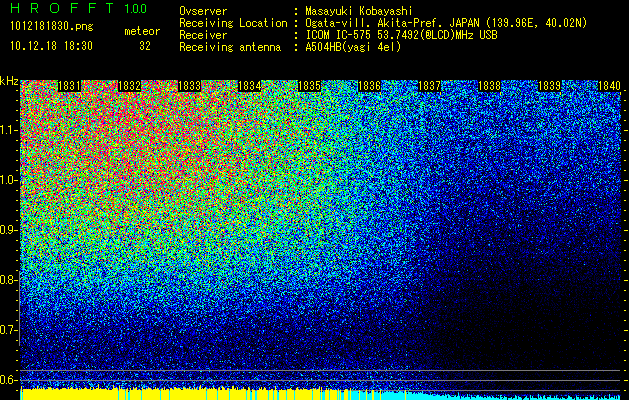Click the Receiver field label

tap(203, 35)
